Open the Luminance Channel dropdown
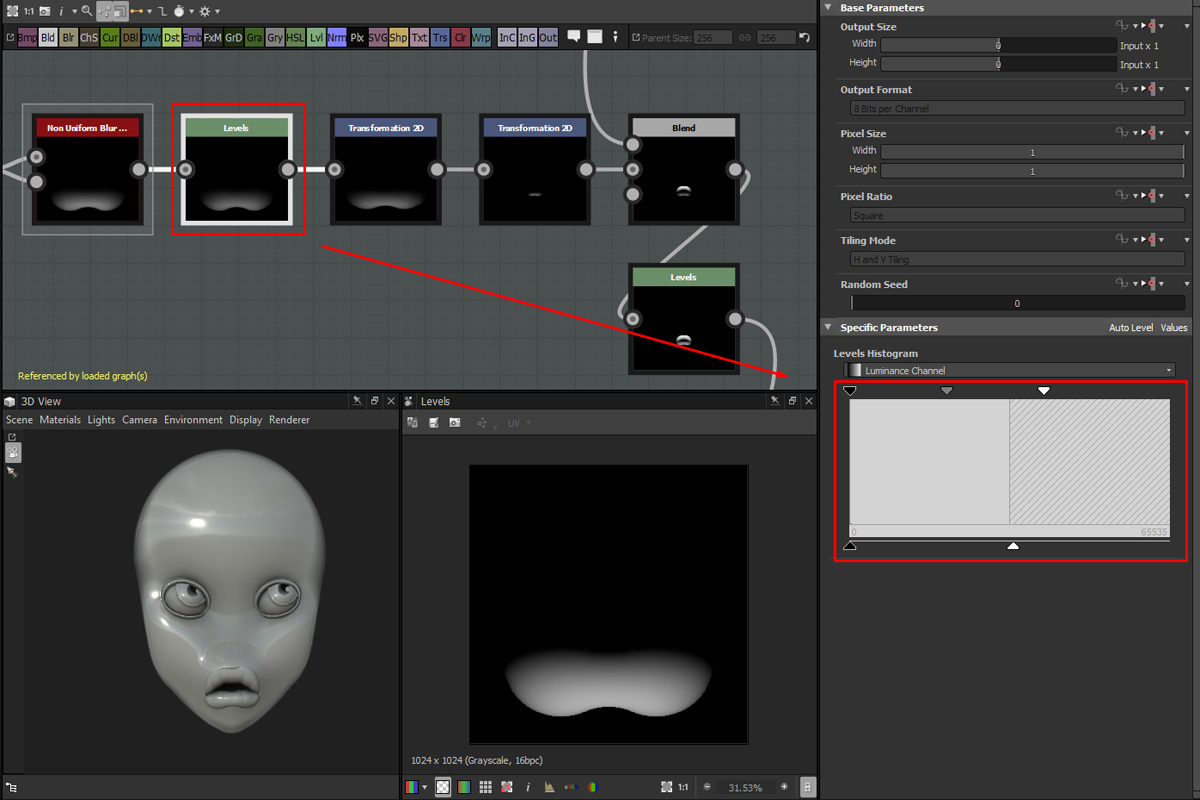The width and height of the screenshot is (1200, 800). [1009, 370]
